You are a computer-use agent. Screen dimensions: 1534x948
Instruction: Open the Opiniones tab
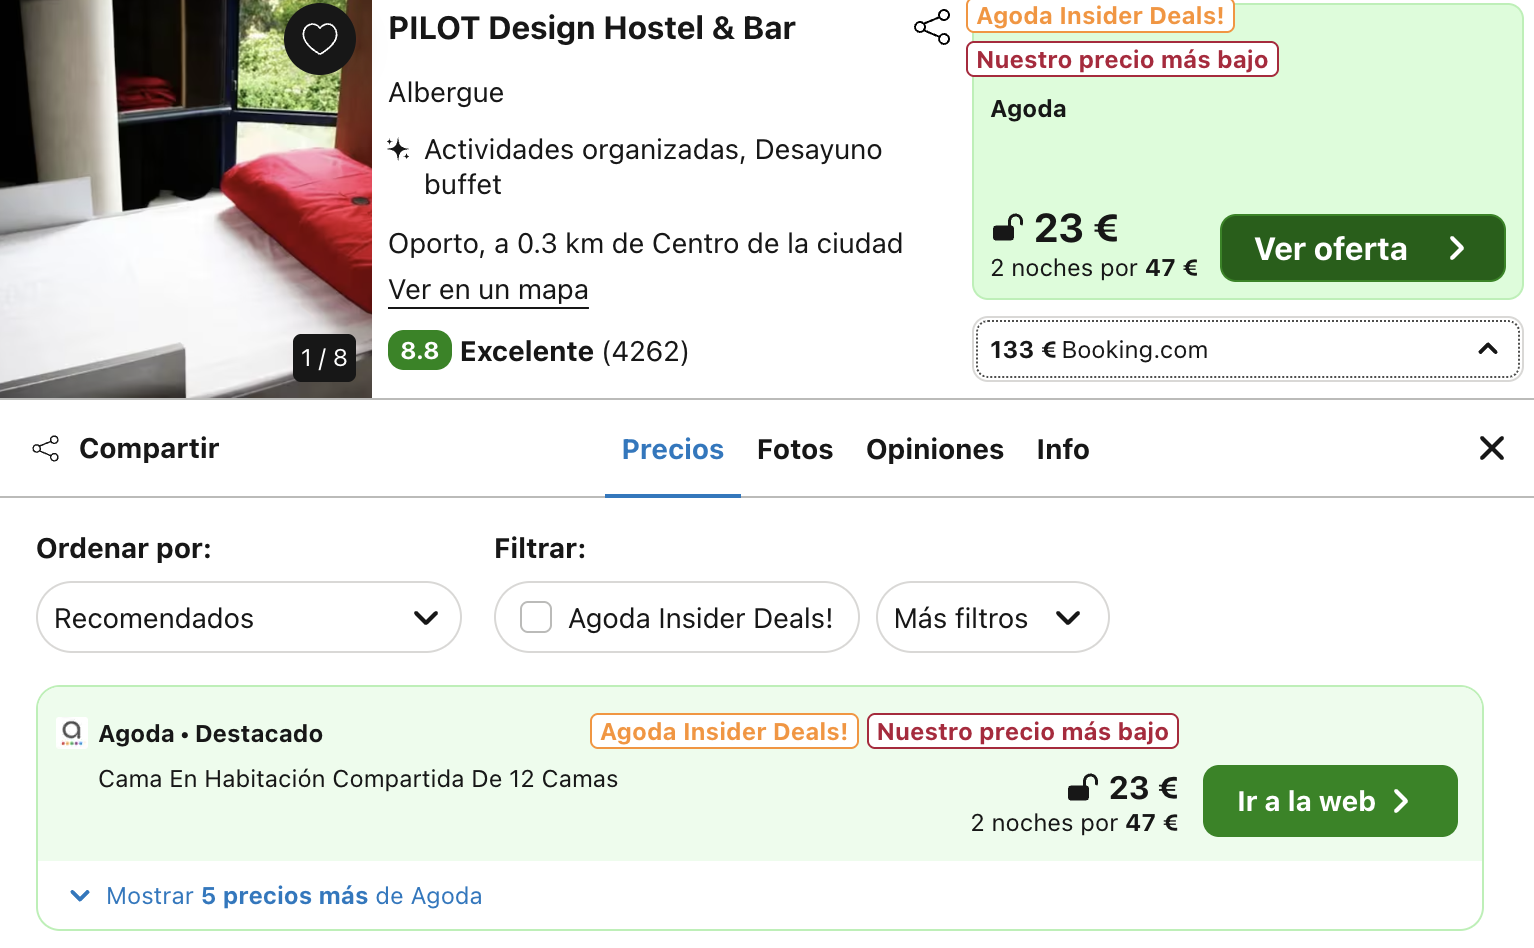(935, 449)
